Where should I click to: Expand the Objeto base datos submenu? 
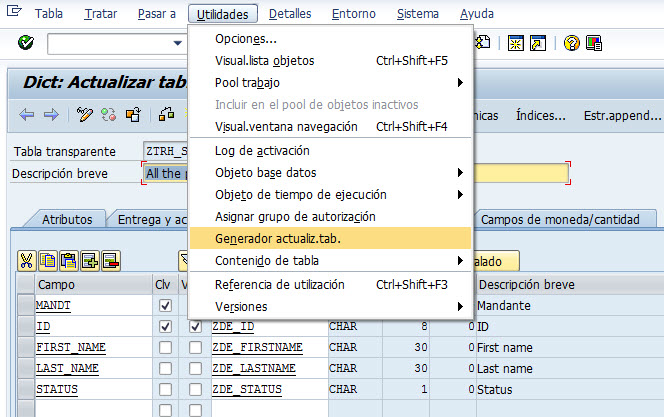(x=460, y=172)
